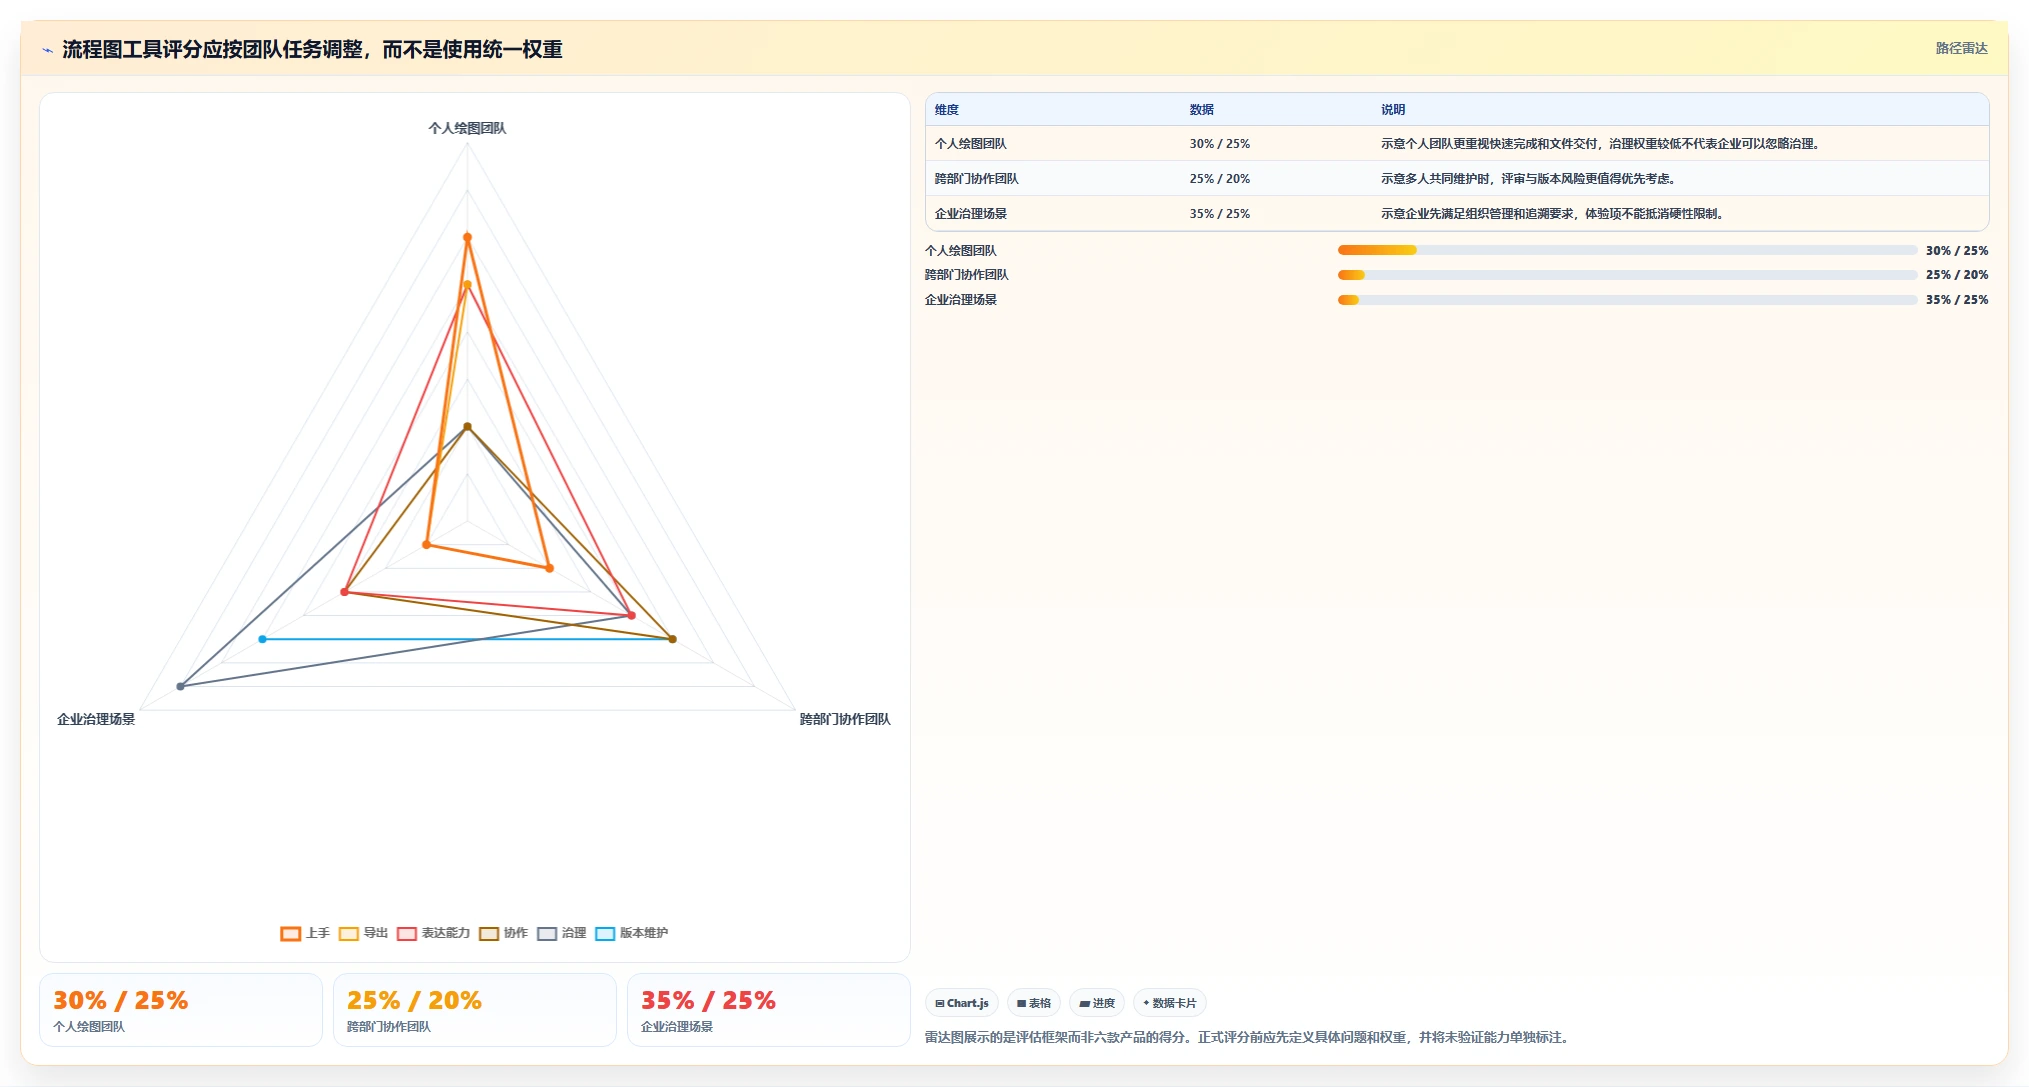The image size is (2029, 1087).
Task: Click the 跨部门协作团队 progress bar
Action: pos(1628,275)
